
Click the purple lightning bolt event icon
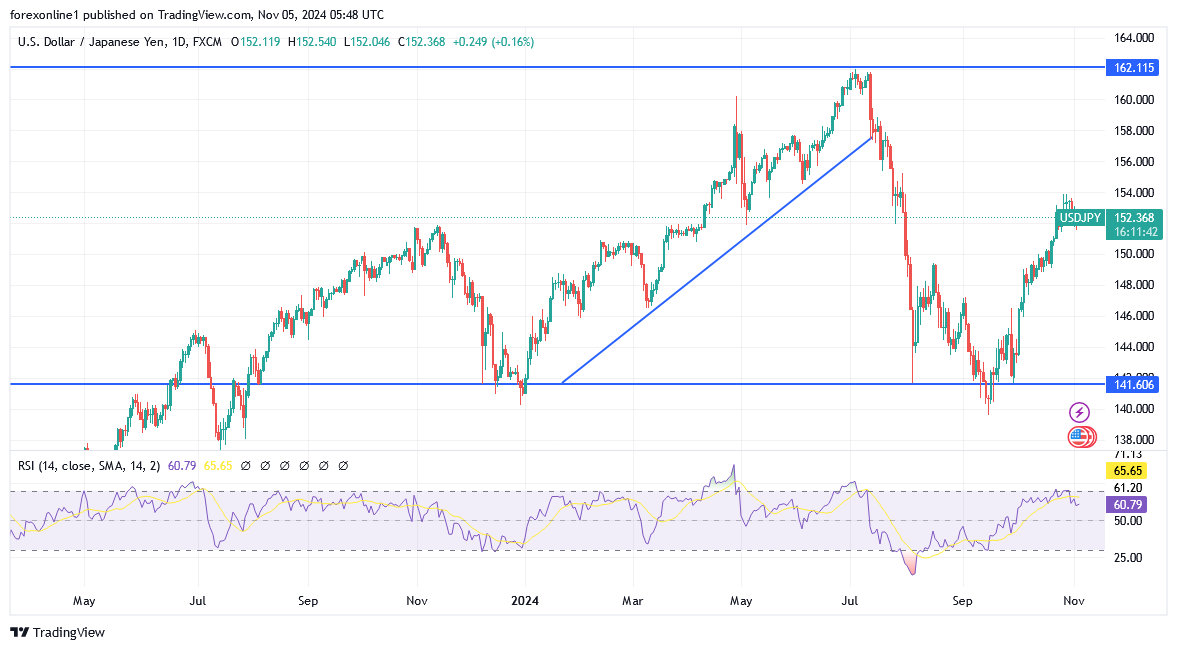tap(1079, 412)
